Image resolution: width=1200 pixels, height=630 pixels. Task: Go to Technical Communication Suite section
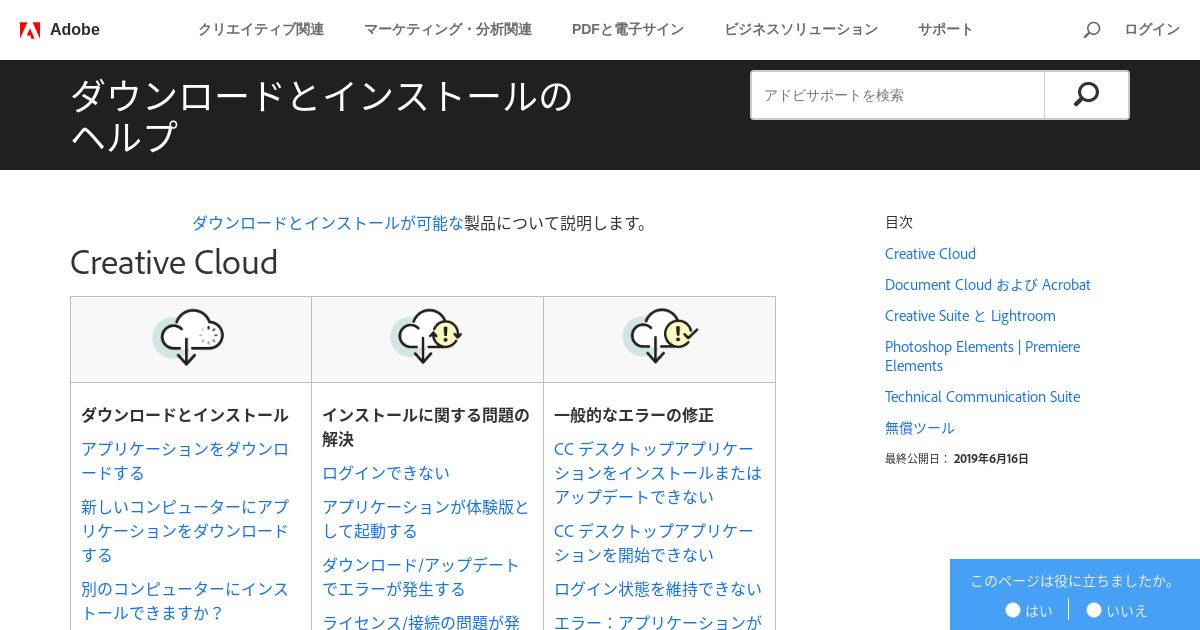(x=982, y=397)
